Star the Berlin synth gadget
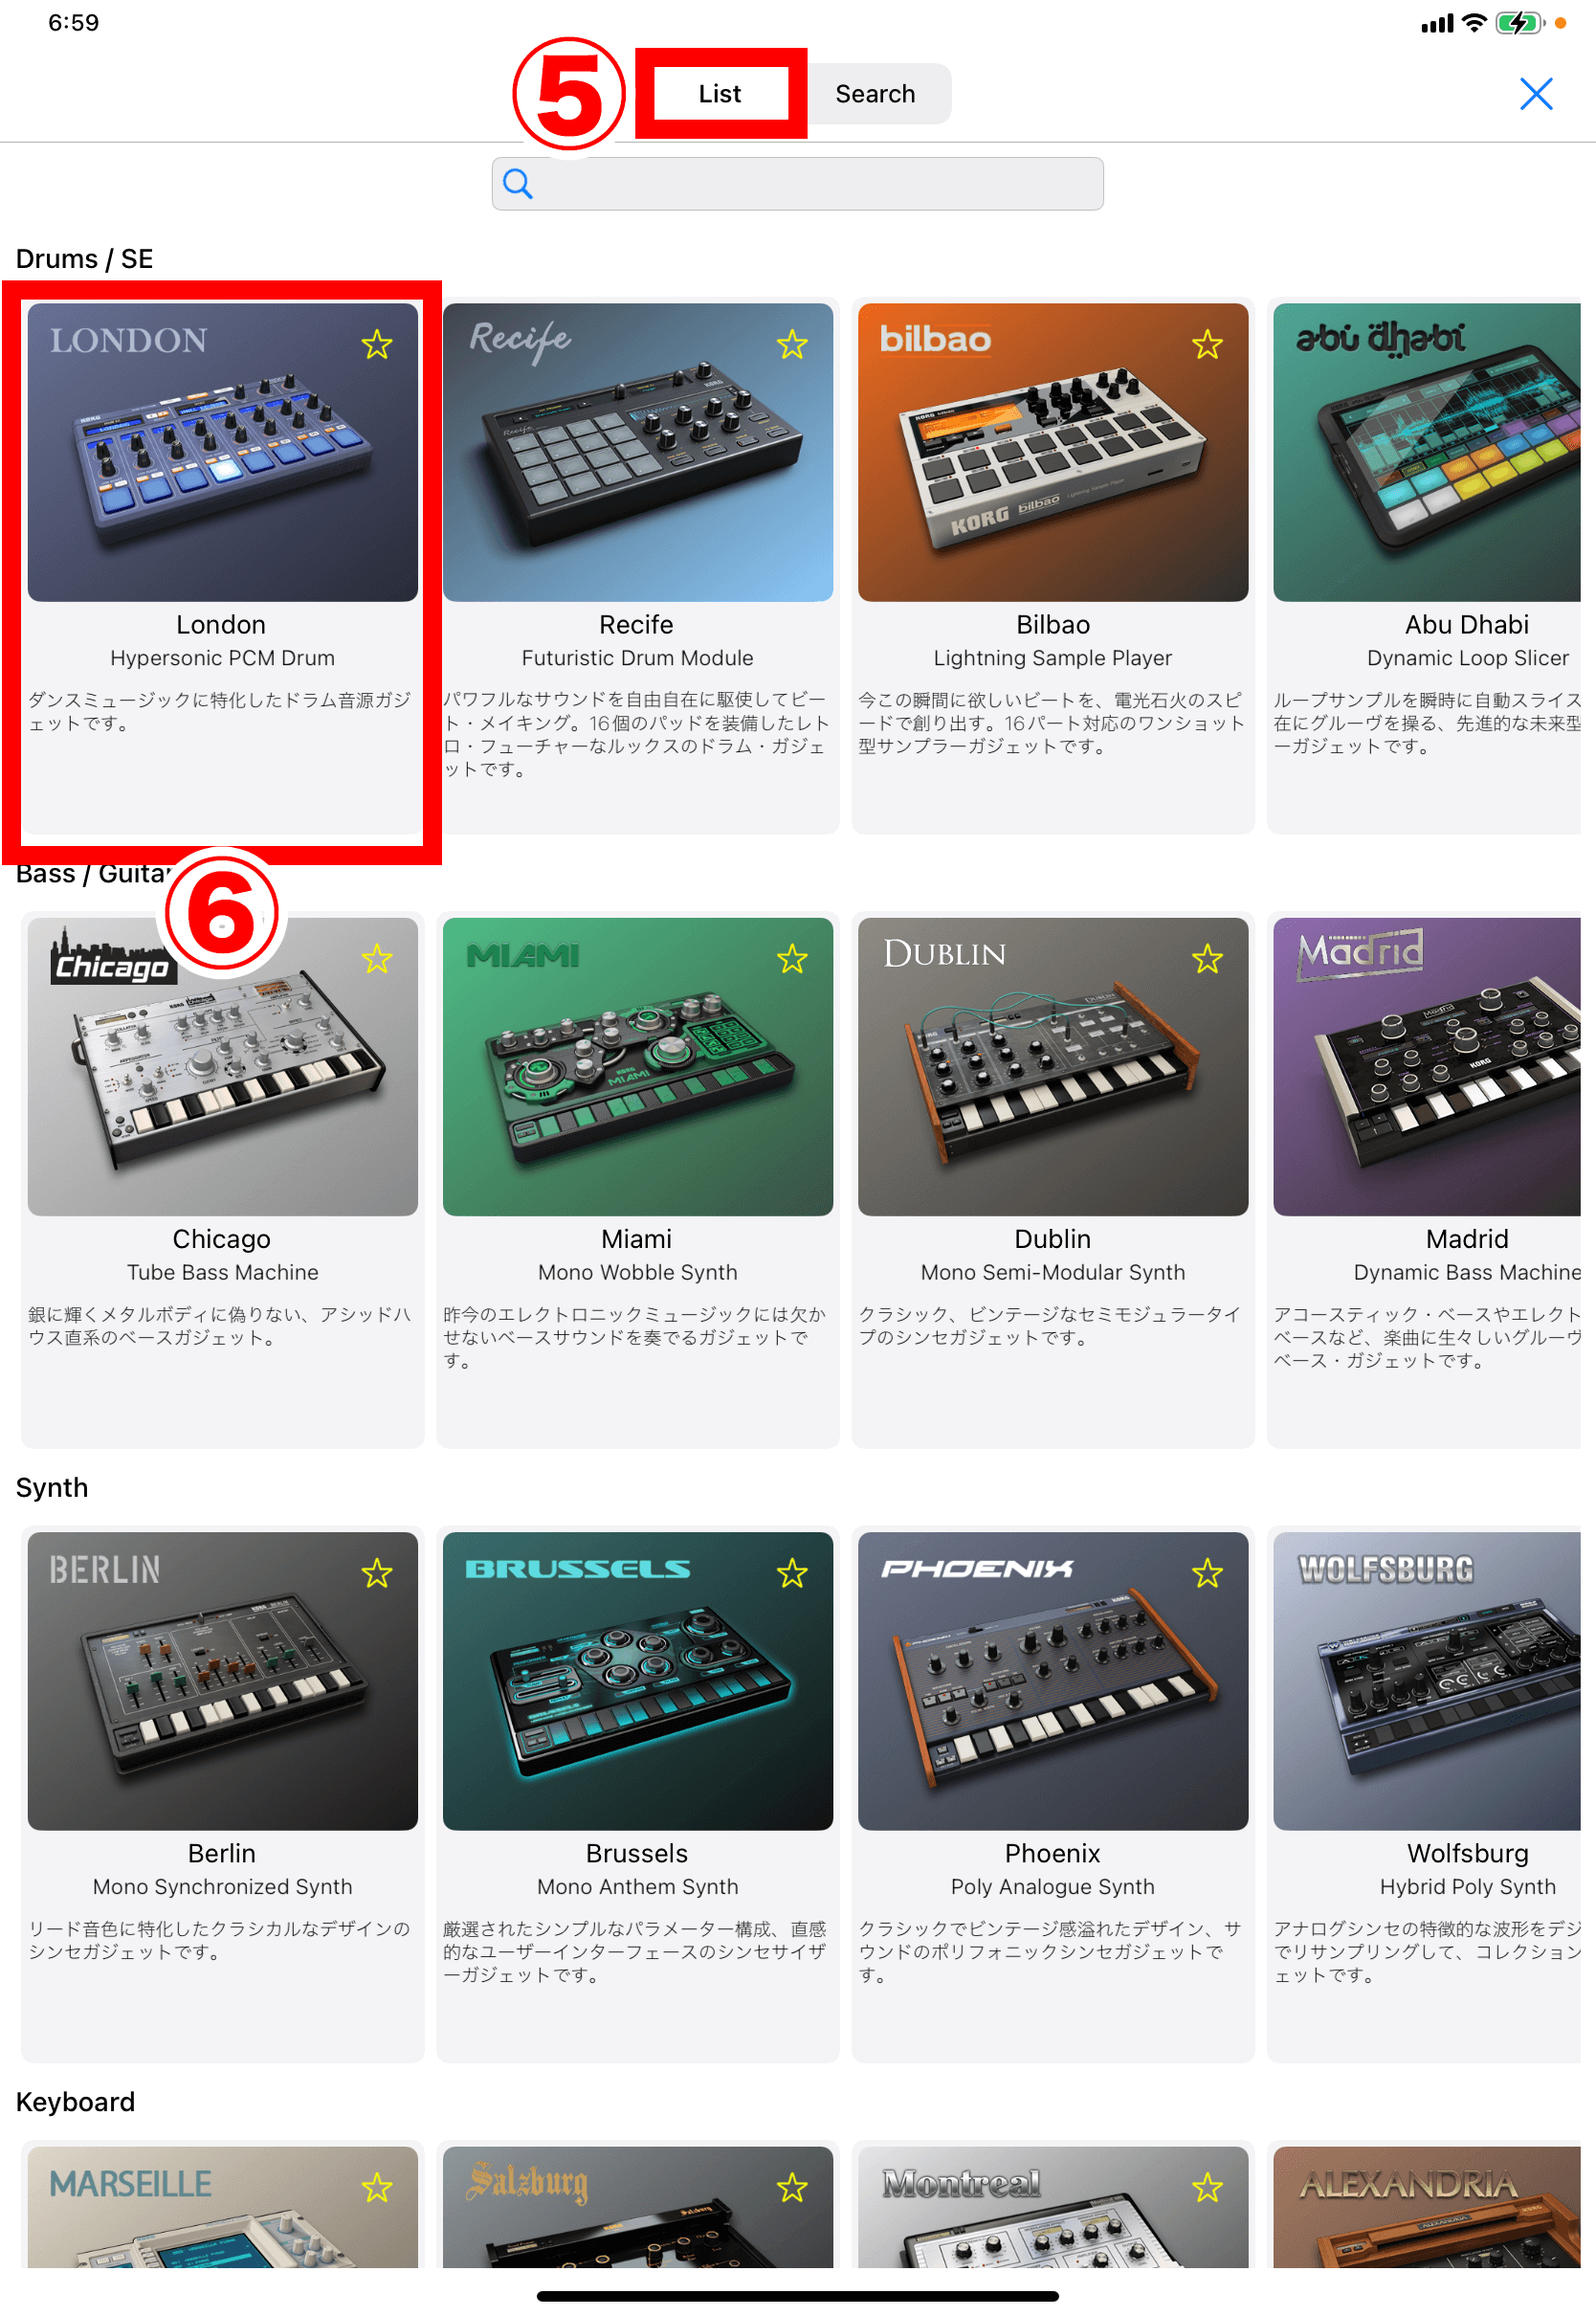The height and width of the screenshot is (2316, 1596). tap(377, 1574)
